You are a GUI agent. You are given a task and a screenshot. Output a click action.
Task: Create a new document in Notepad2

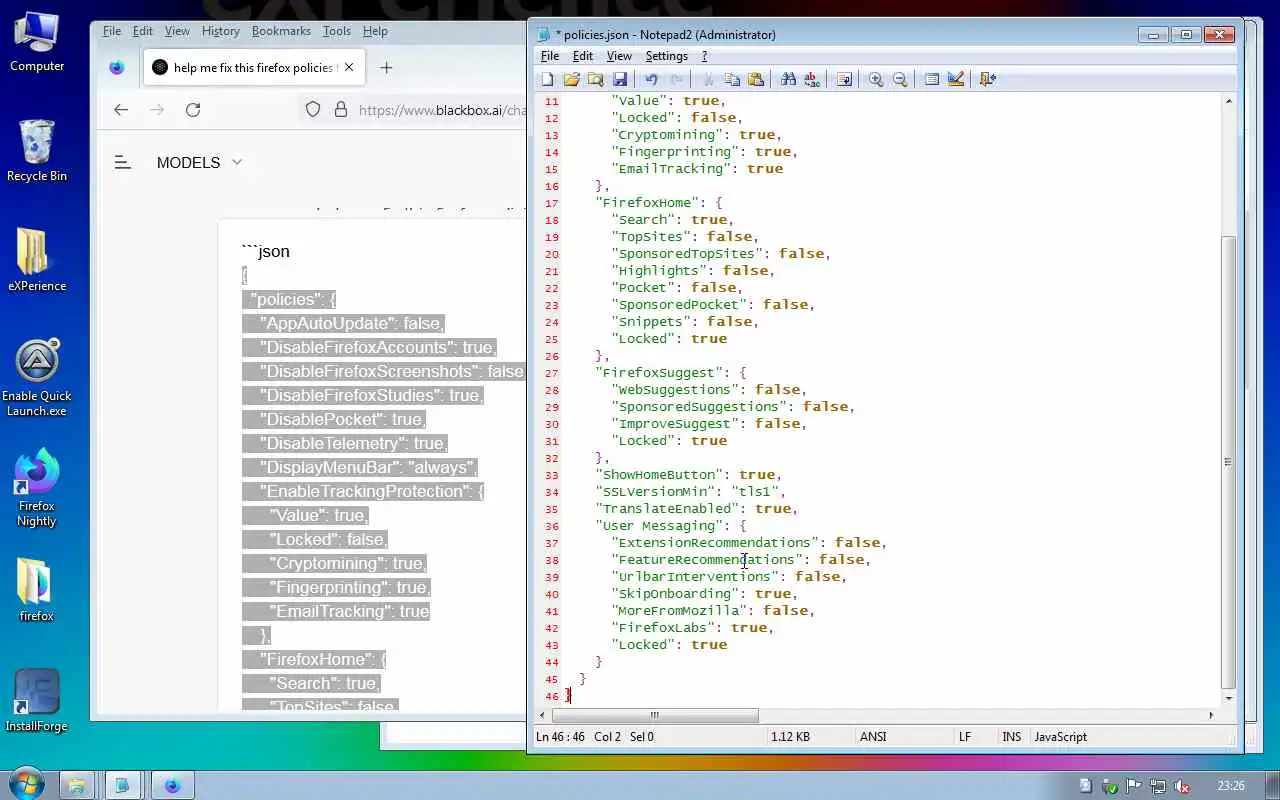click(548, 79)
